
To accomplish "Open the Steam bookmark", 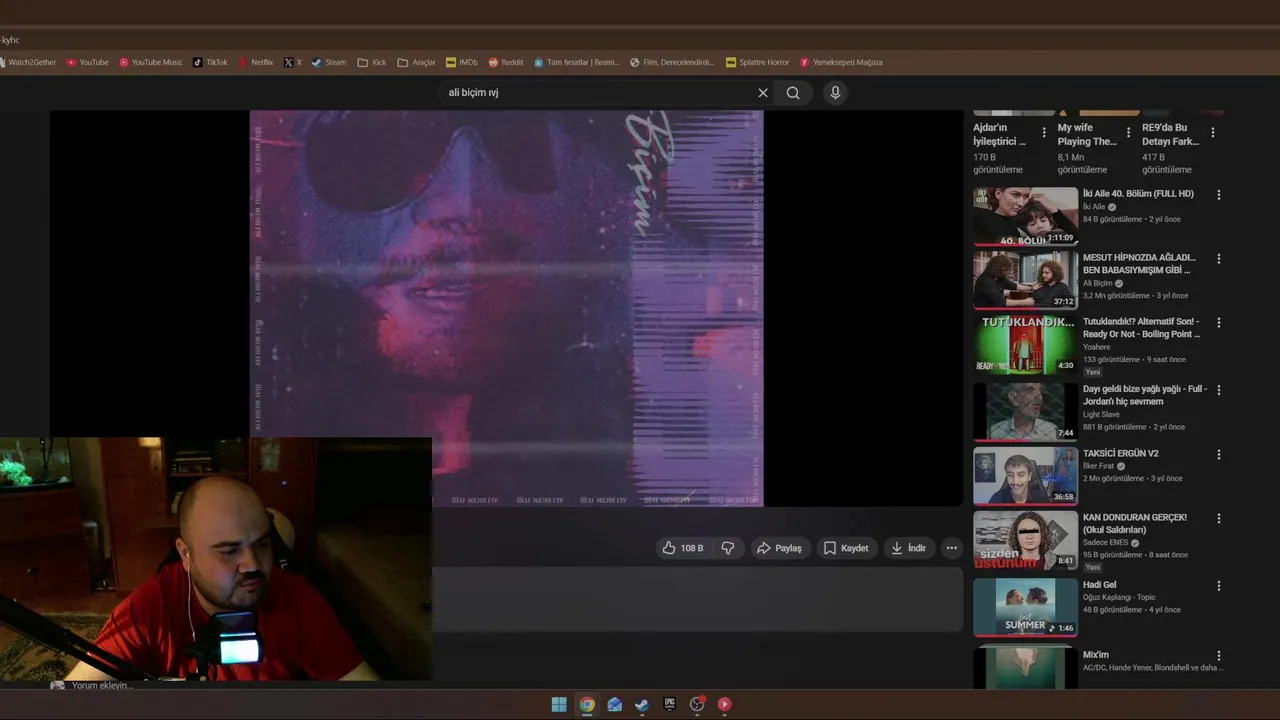I will point(329,62).
